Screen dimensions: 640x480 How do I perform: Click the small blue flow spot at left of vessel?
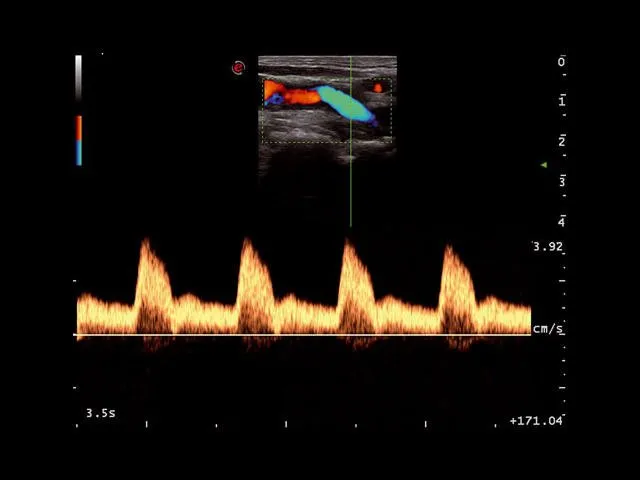coord(273,100)
